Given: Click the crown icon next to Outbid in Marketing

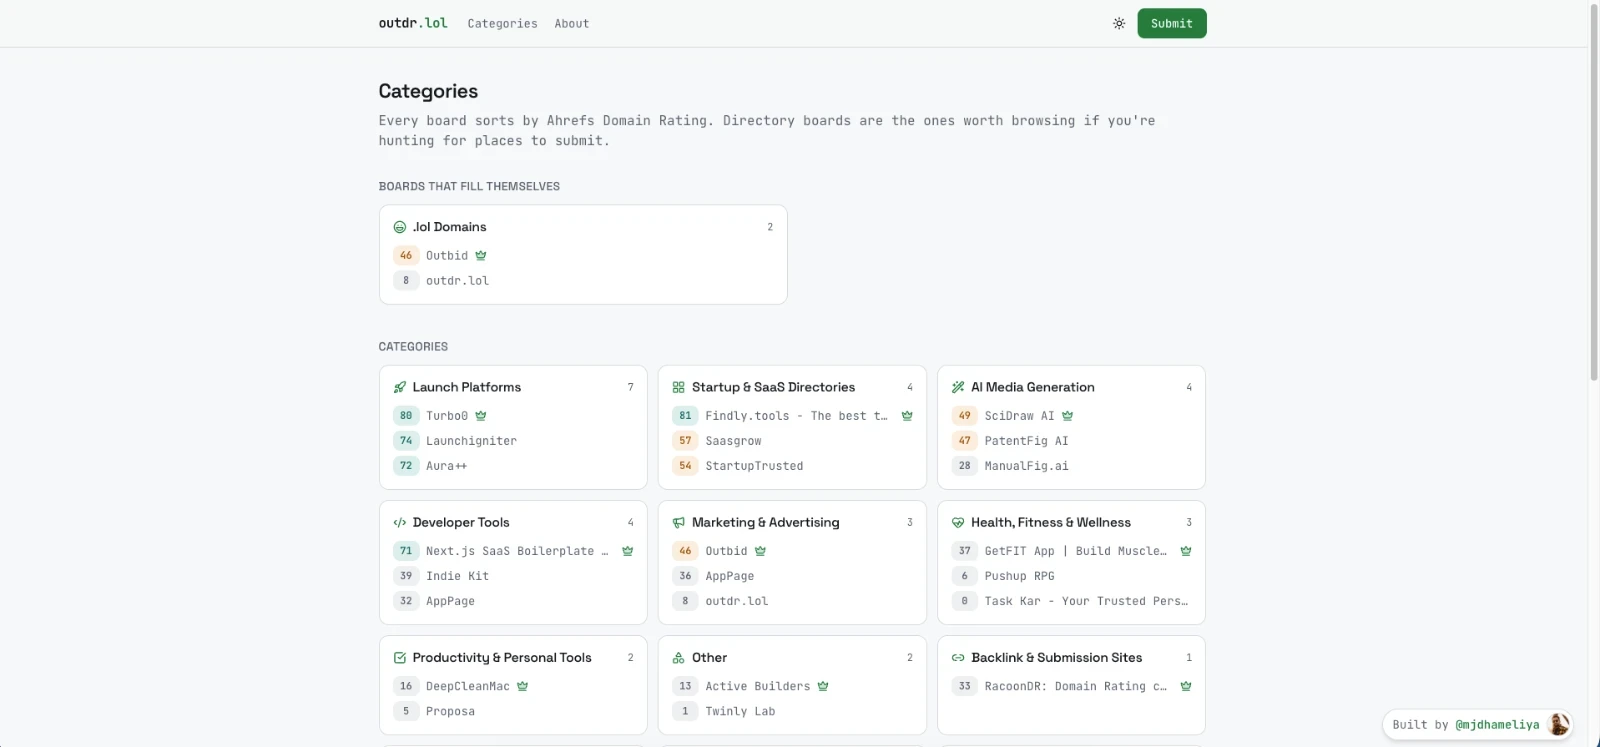Looking at the screenshot, I should (761, 551).
